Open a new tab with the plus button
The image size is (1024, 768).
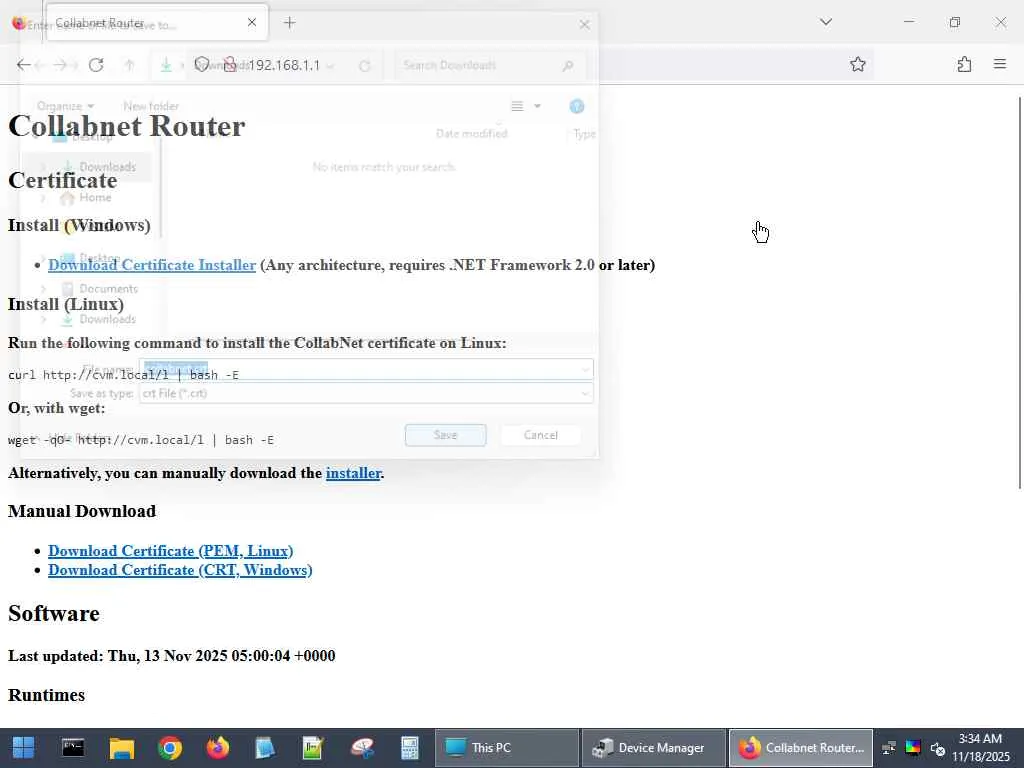coord(290,23)
